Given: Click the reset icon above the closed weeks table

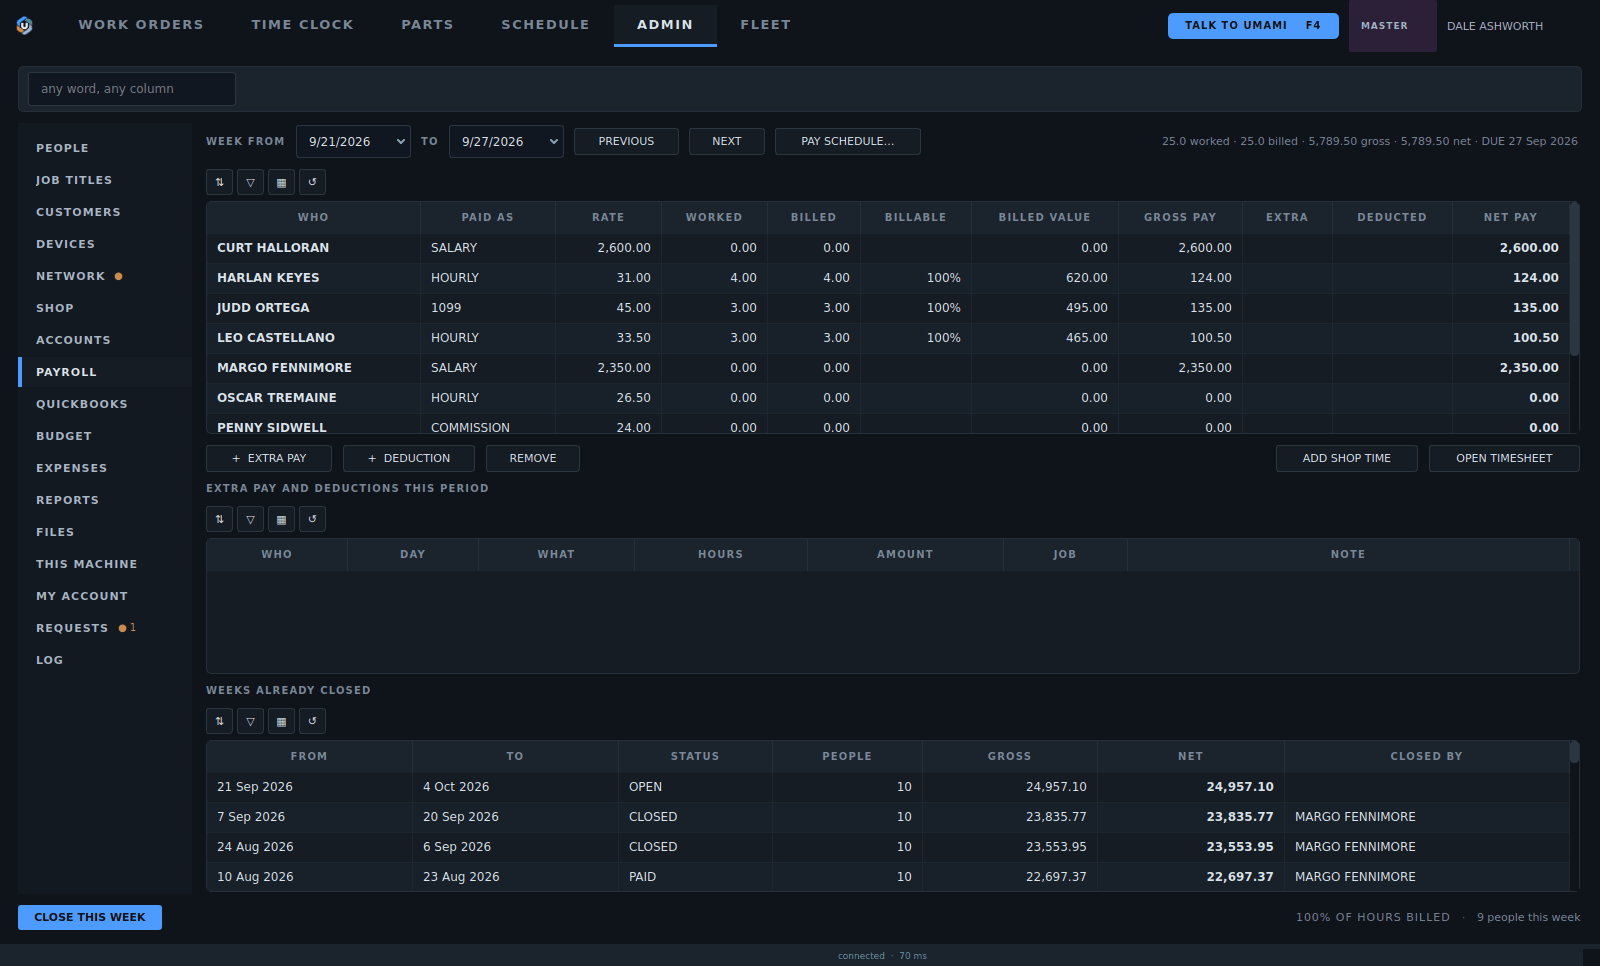Looking at the screenshot, I should coord(312,721).
